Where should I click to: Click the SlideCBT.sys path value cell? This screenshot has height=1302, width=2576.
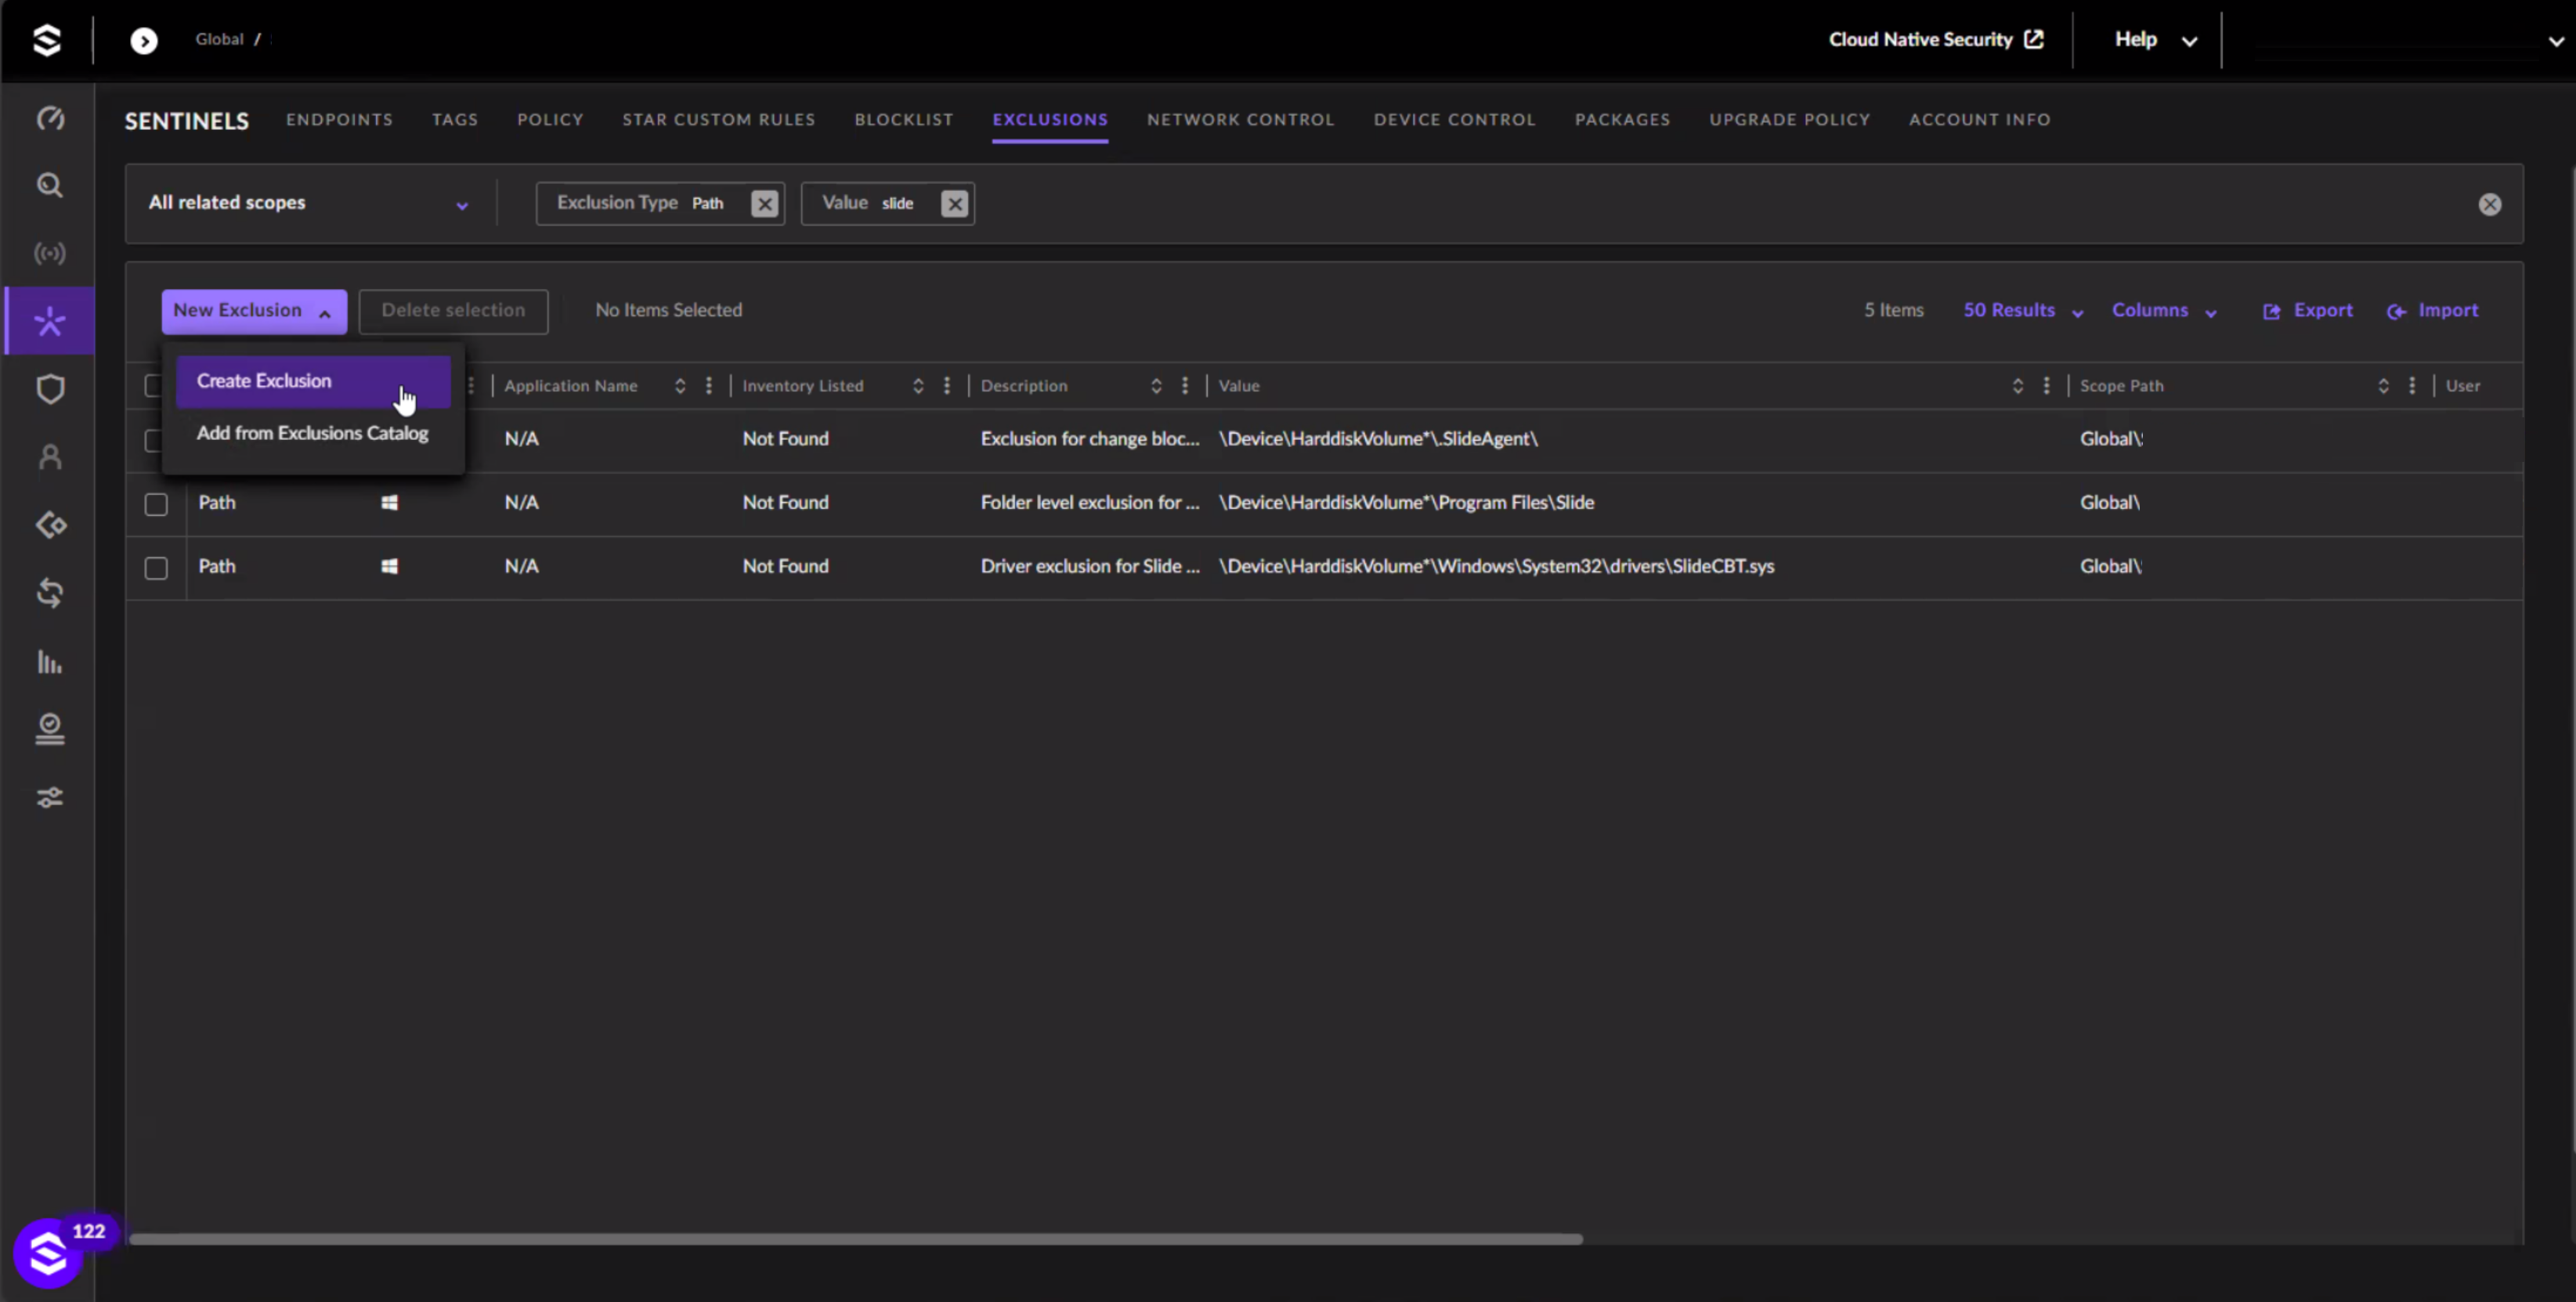(x=1497, y=566)
